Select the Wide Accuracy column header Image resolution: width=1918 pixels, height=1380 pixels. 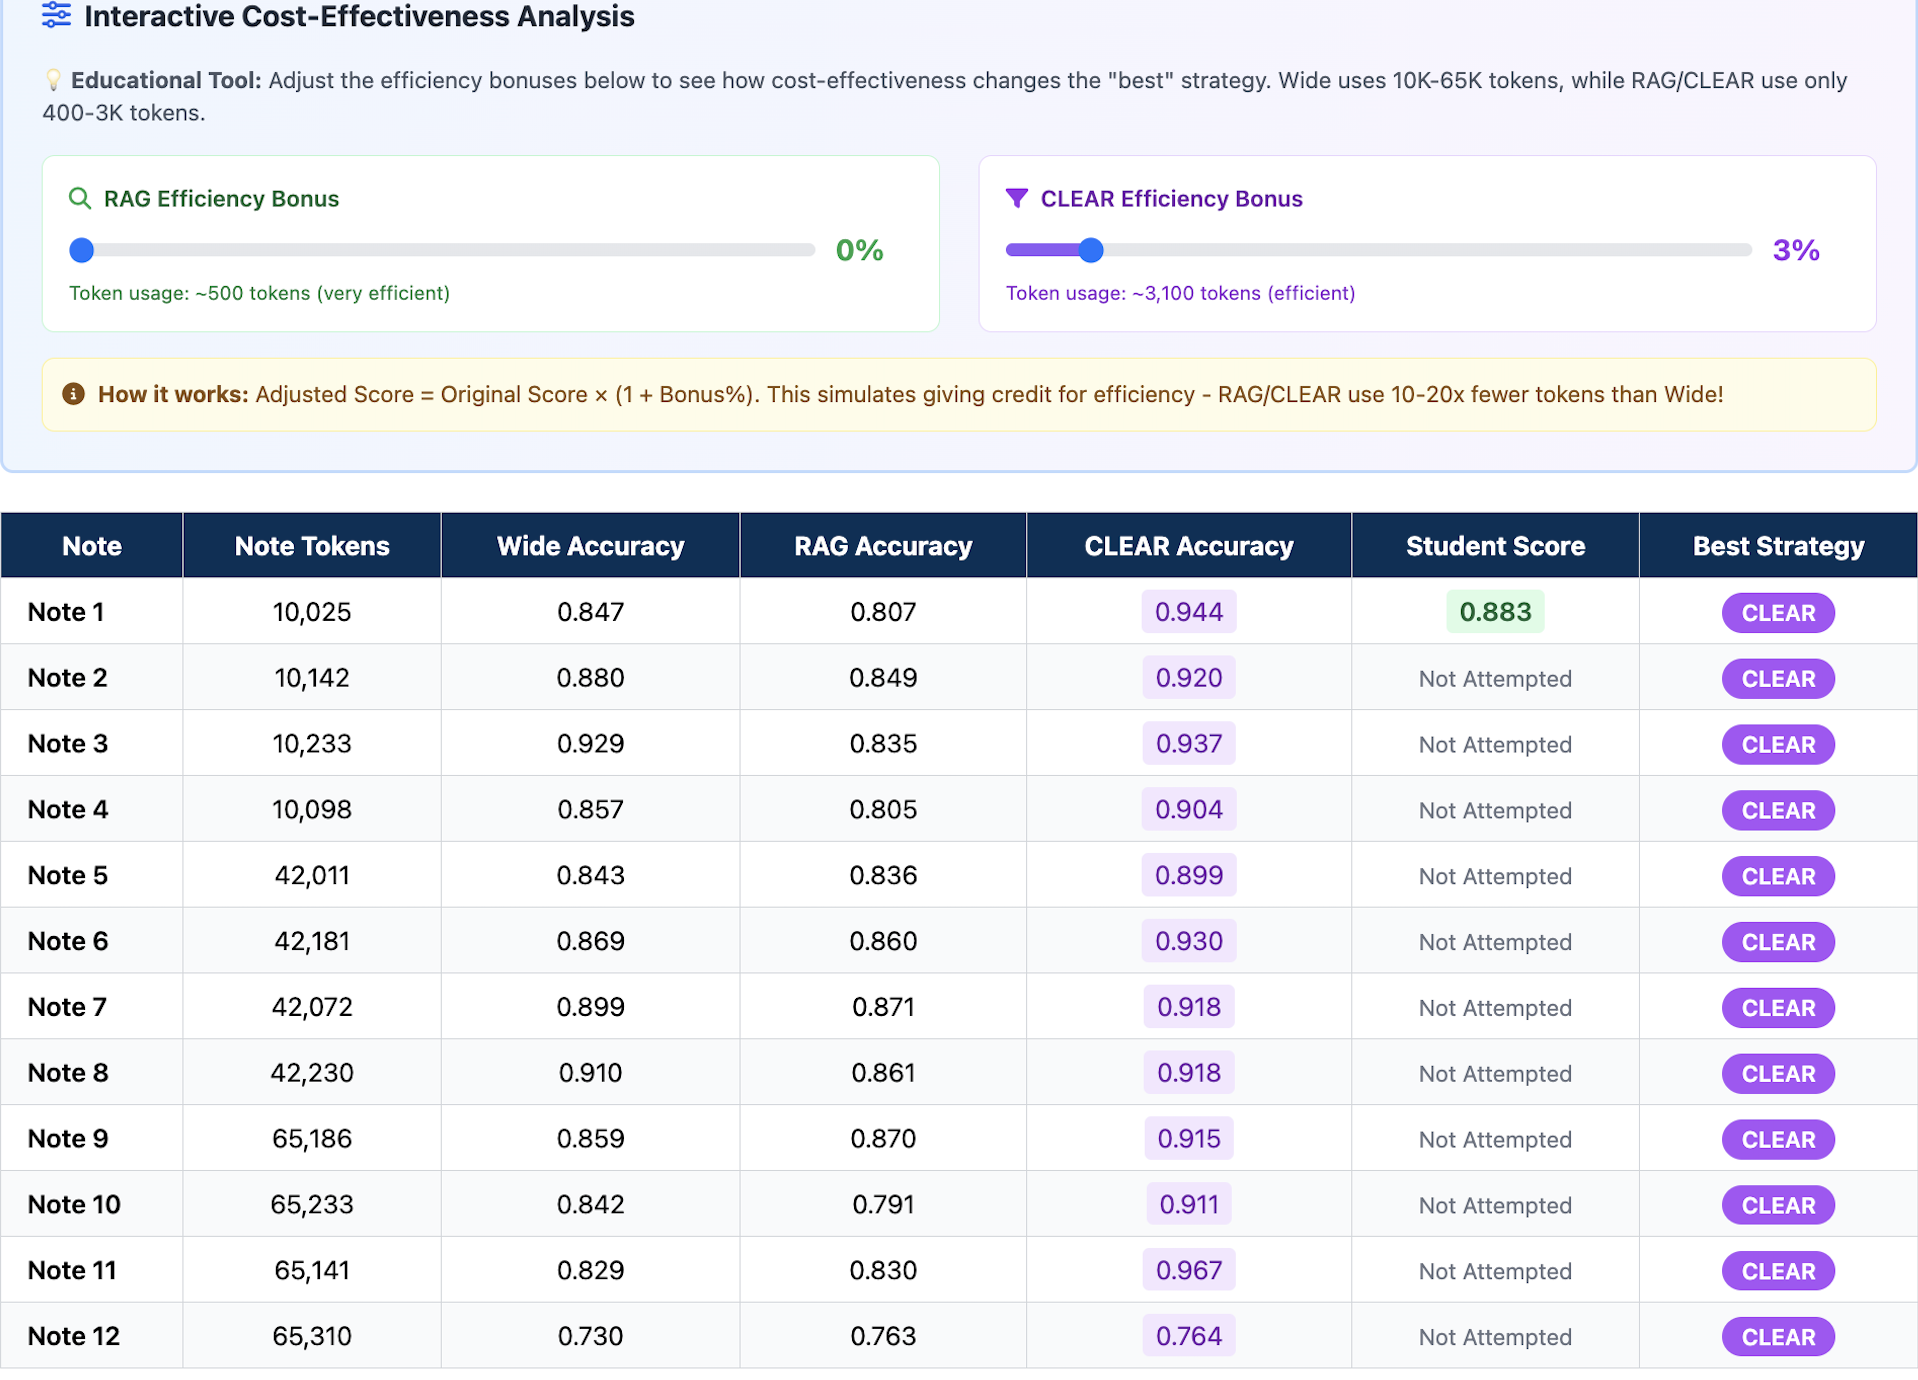coord(590,546)
